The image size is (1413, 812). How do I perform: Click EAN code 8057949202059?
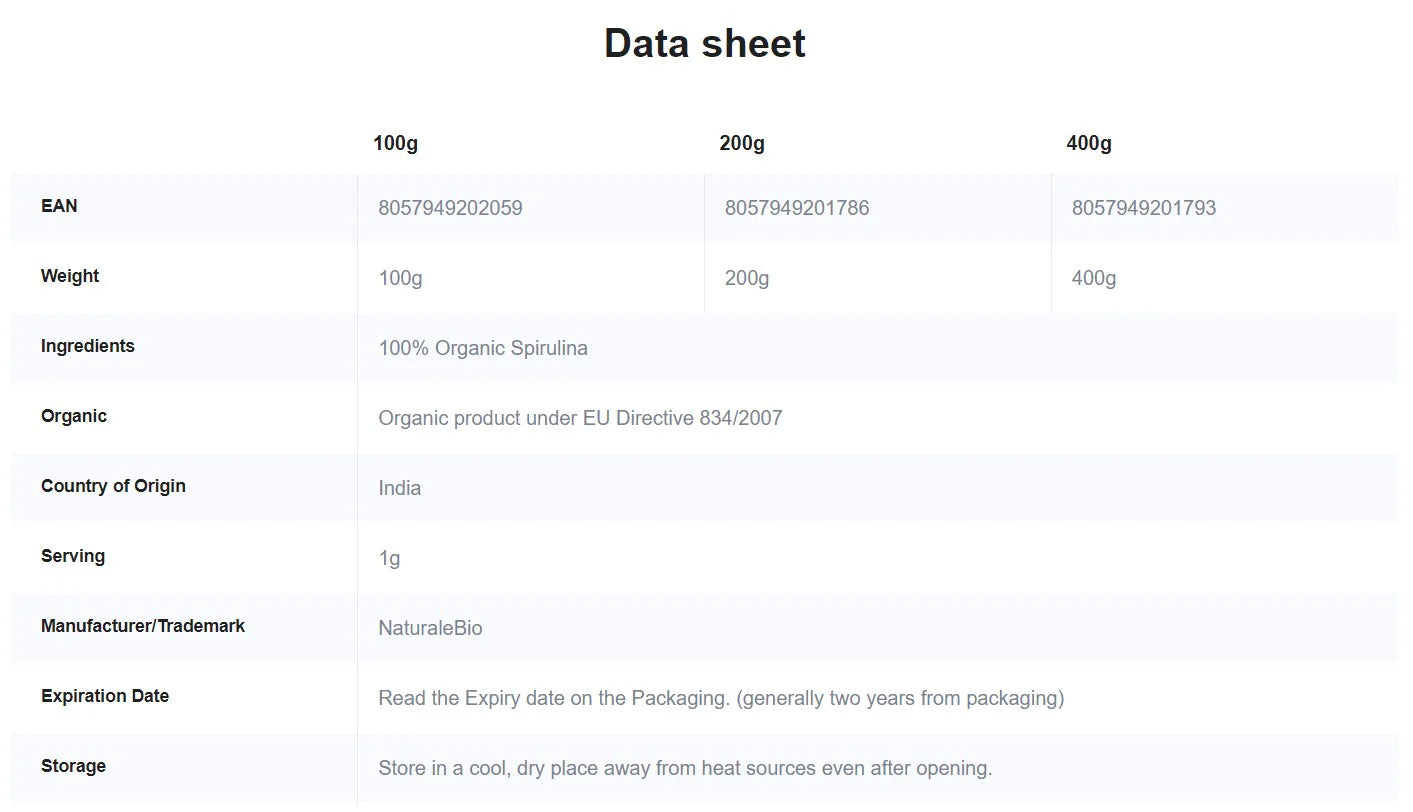pos(450,208)
